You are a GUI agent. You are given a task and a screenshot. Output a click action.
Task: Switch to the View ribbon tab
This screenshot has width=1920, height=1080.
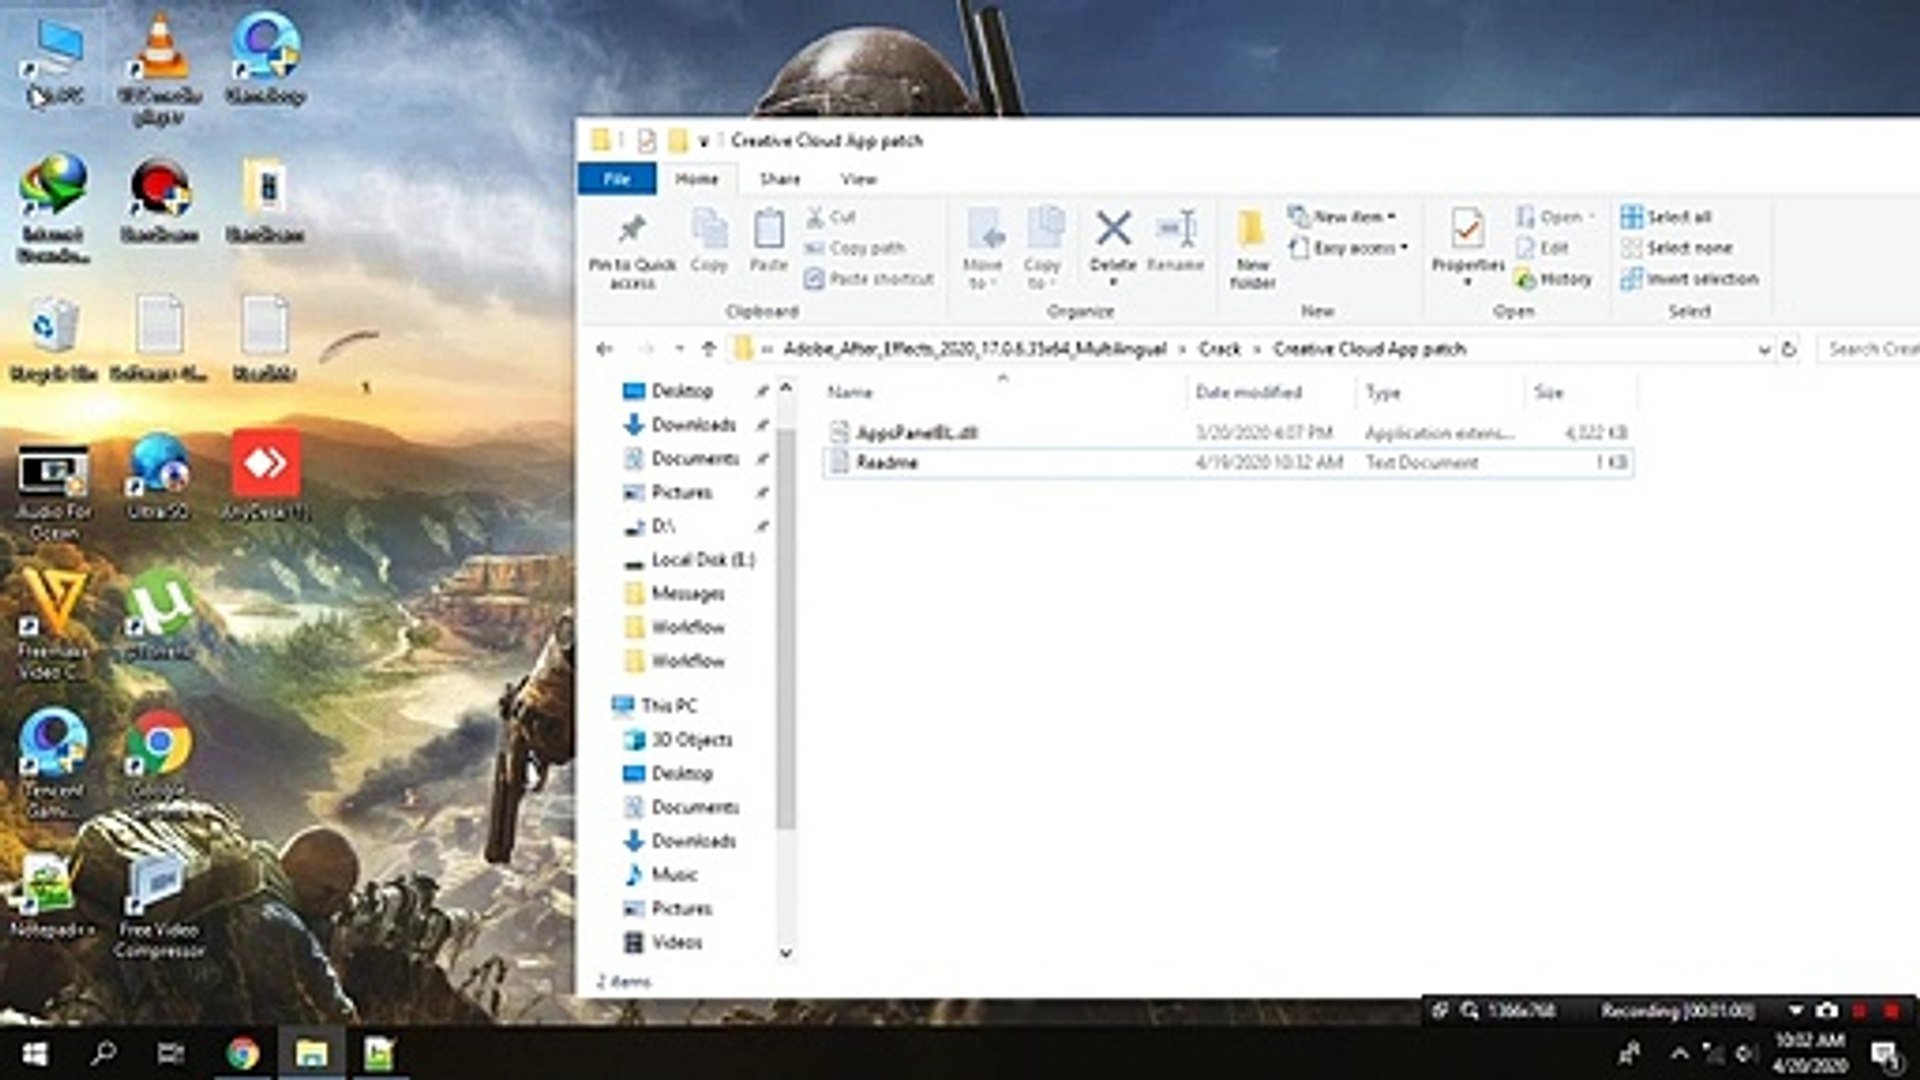click(x=858, y=178)
